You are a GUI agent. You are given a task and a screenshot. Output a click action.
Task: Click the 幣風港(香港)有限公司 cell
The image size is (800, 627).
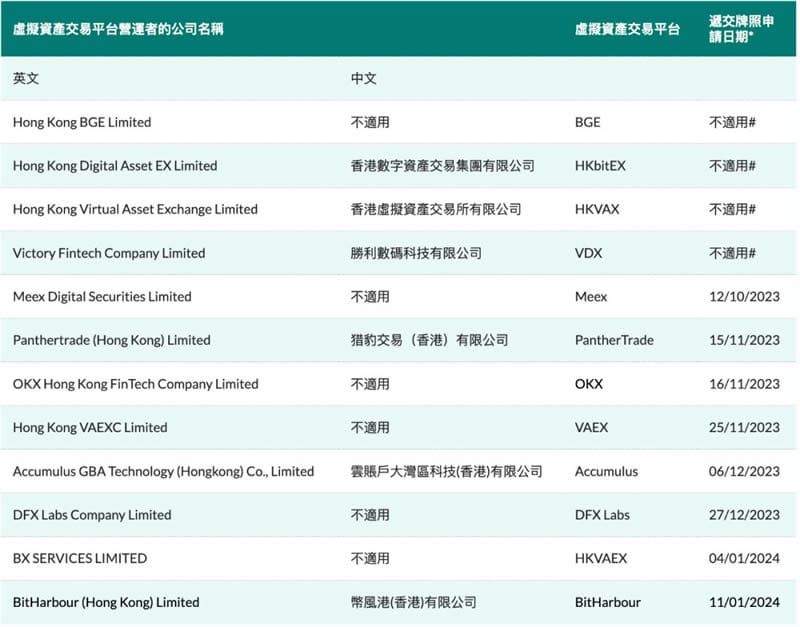(x=411, y=603)
